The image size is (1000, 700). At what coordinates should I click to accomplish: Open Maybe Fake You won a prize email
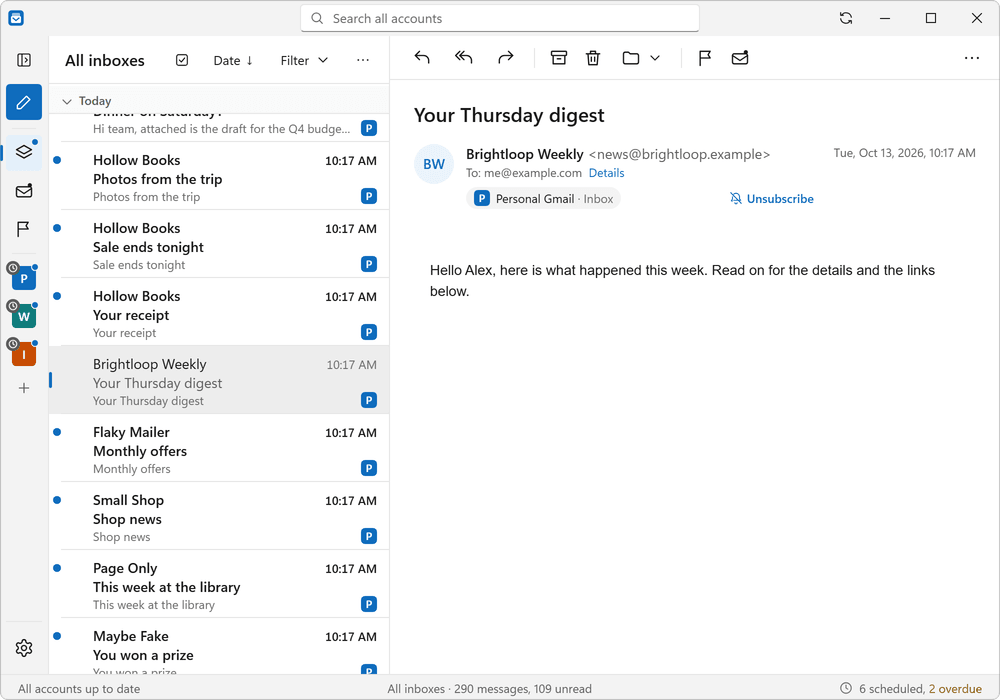tap(219, 648)
